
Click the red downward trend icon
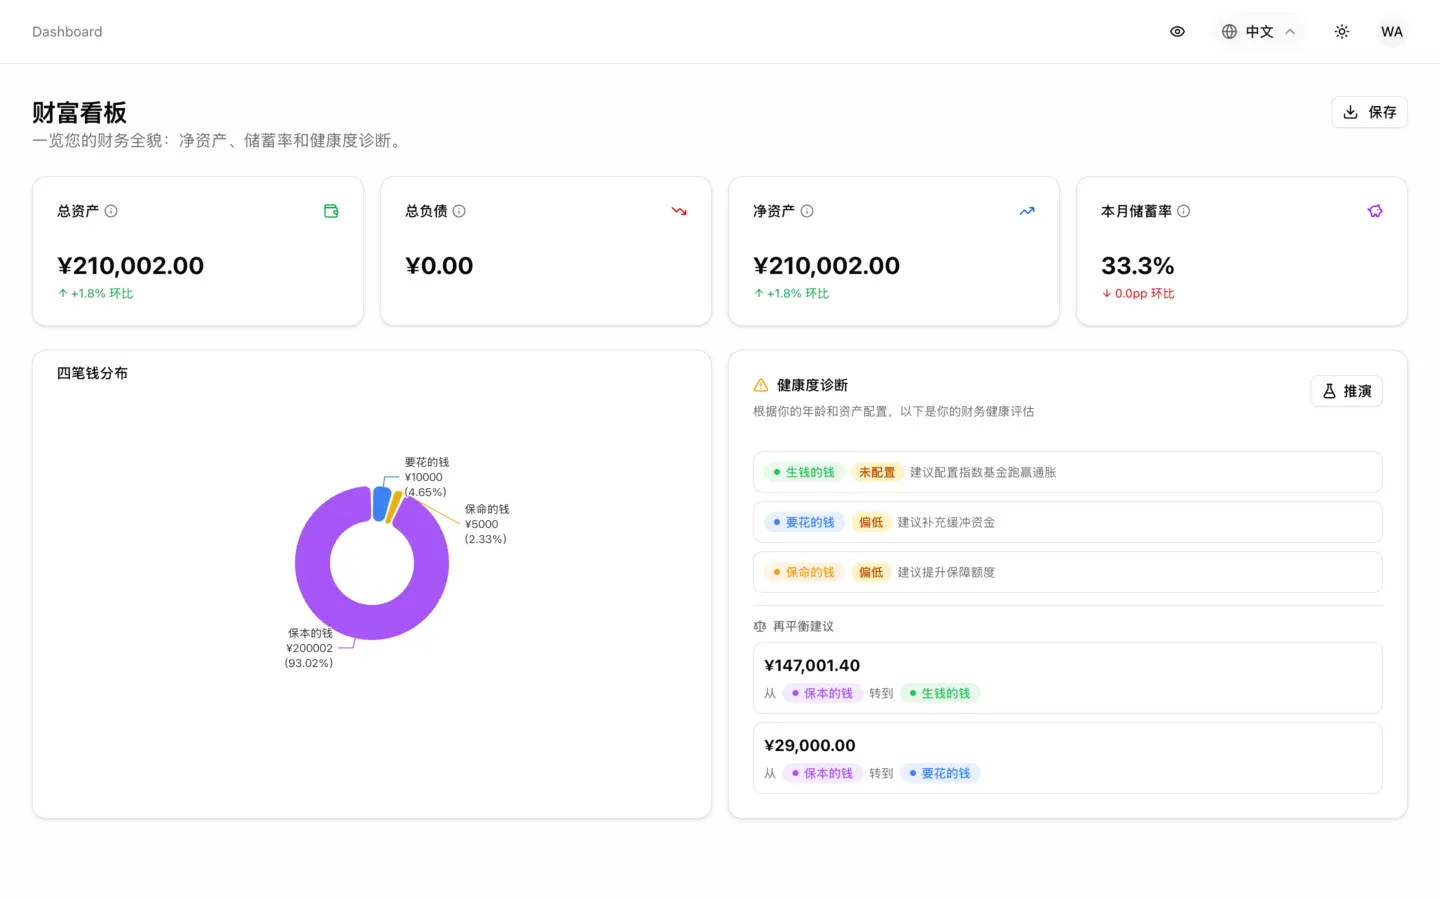point(679,211)
